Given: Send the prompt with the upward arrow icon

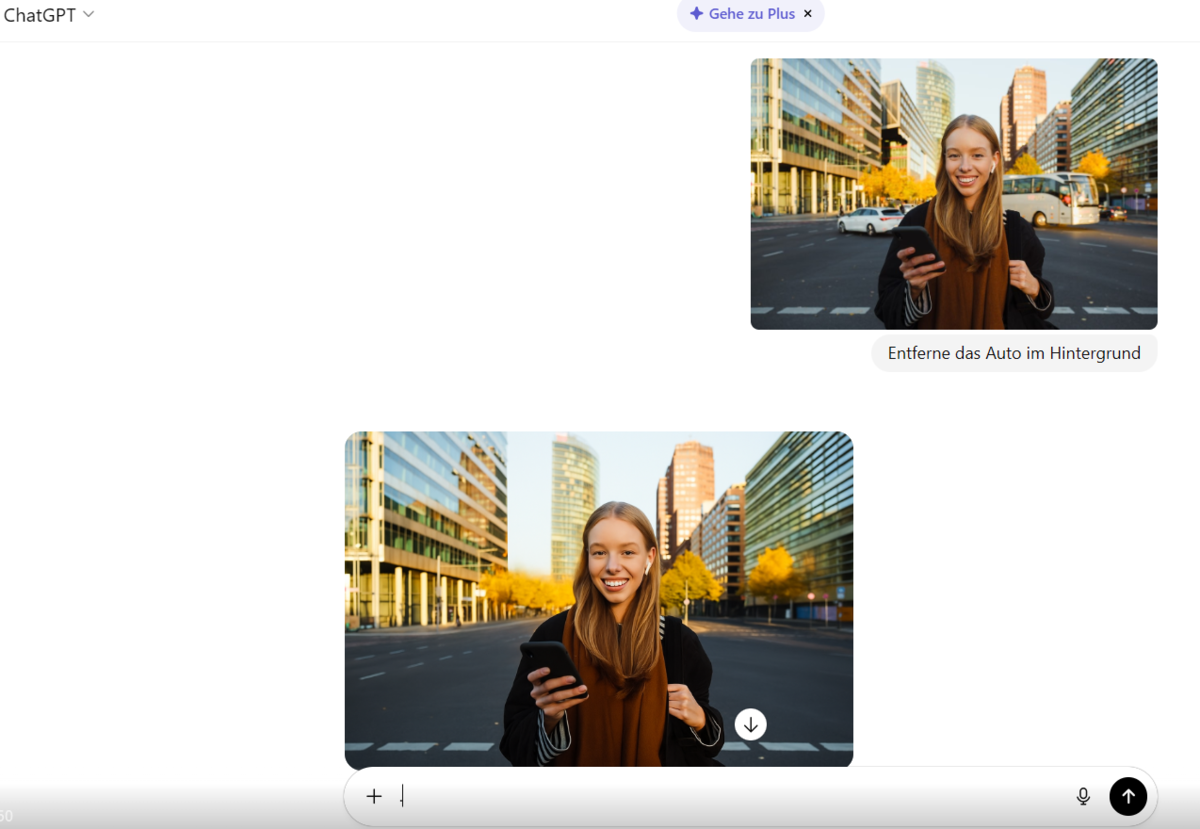Looking at the screenshot, I should pyautogui.click(x=1128, y=796).
